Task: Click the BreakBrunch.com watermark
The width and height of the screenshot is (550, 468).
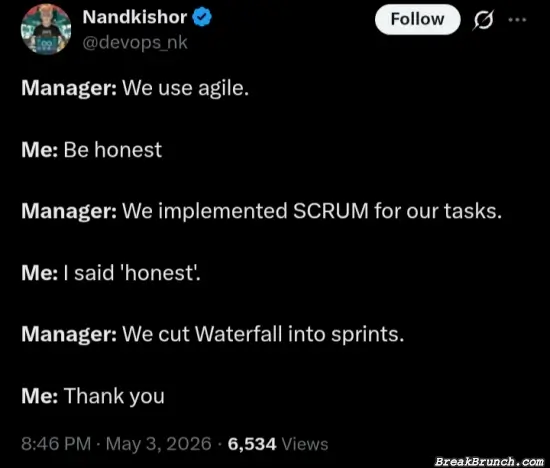Action: pyautogui.click(x=489, y=461)
